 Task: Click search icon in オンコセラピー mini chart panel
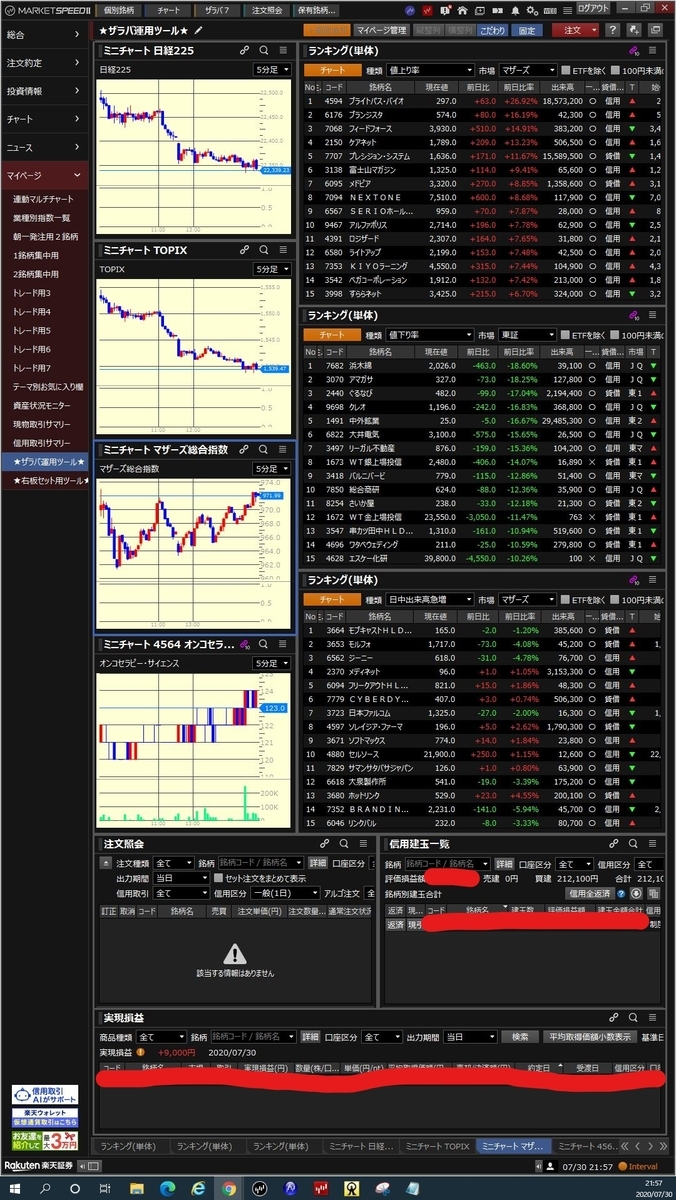264,645
